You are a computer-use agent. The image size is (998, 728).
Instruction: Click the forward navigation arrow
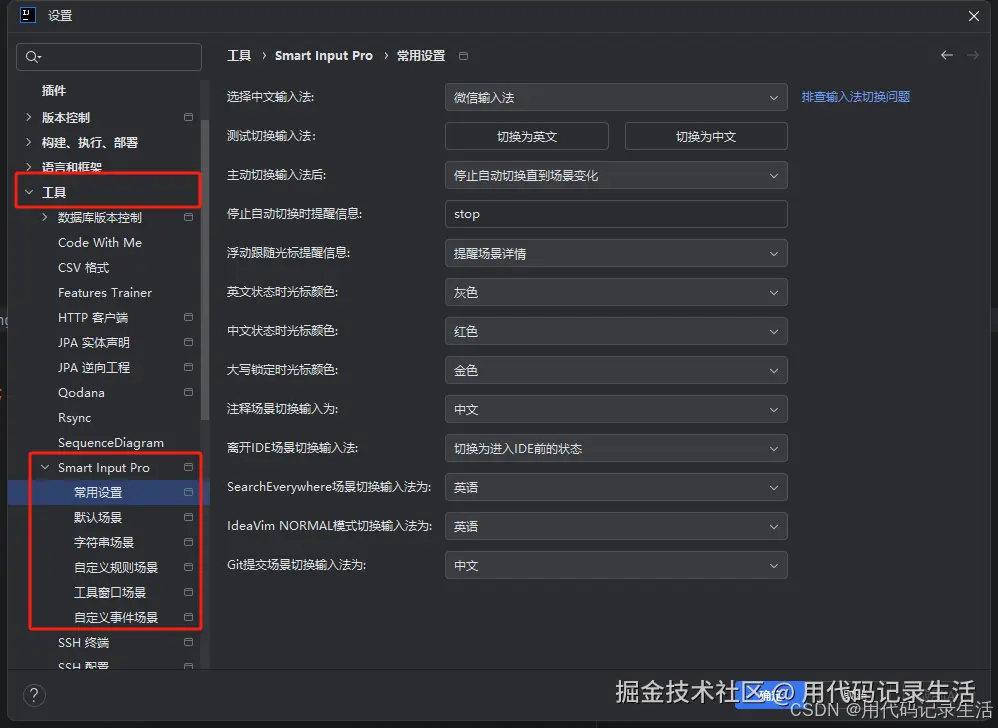[974, 55]
